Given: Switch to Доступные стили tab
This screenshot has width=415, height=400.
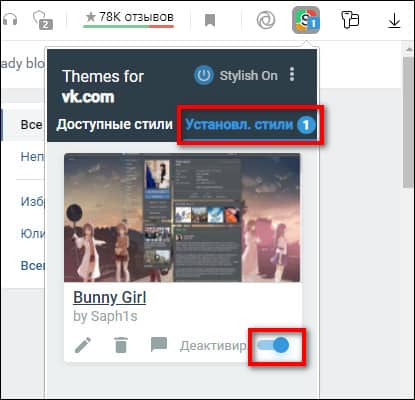Looking at the screenshot, I should point(114,124).
